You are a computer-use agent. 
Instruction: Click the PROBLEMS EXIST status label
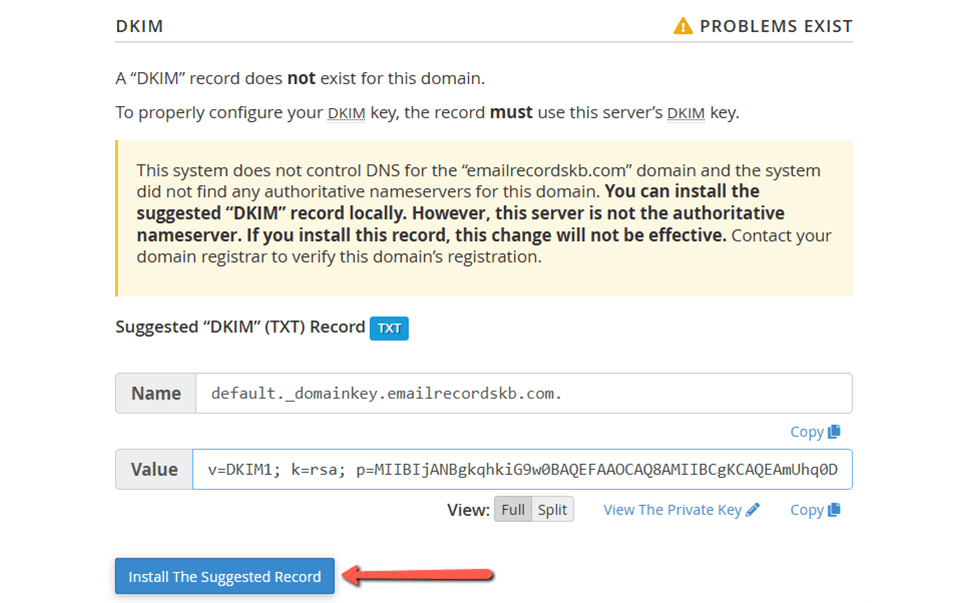pyautogui.click(x=775, y=26)
